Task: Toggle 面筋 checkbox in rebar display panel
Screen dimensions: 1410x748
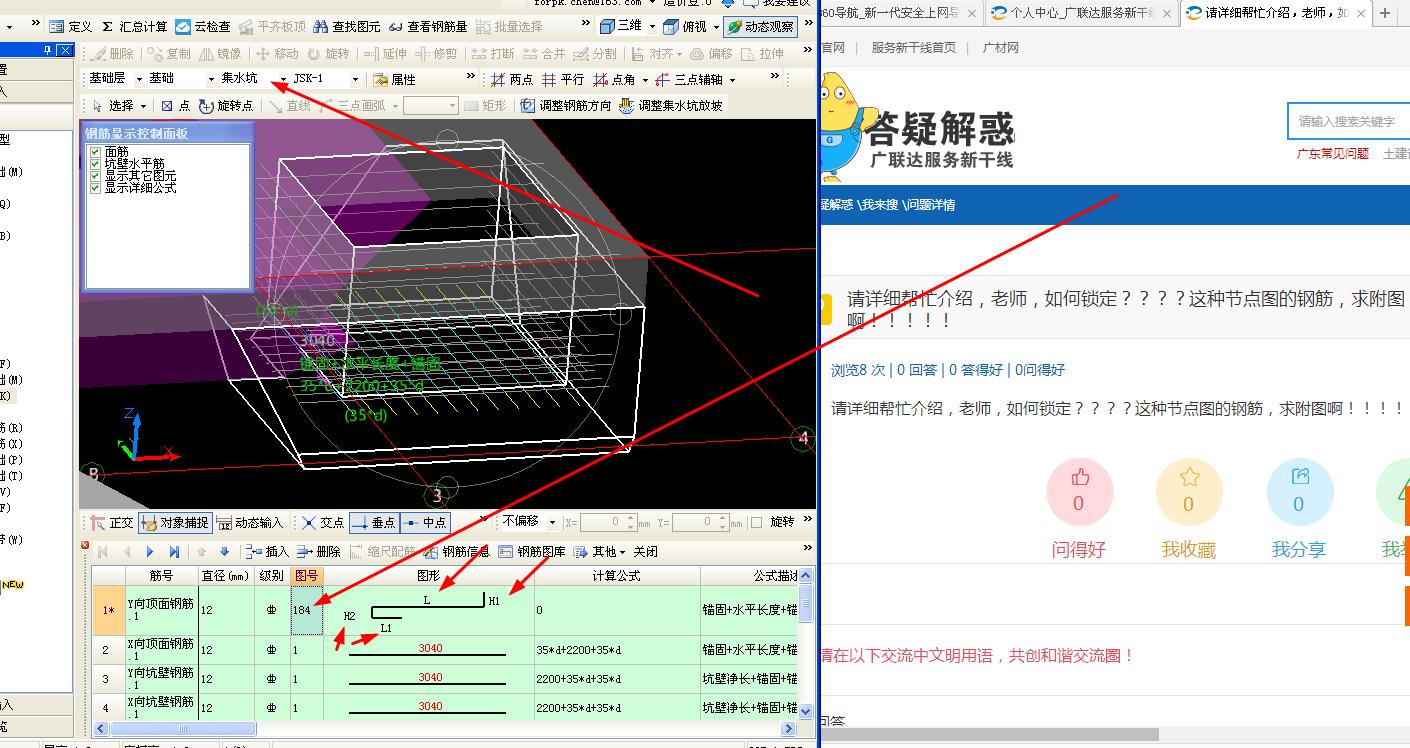Action: pos(96,152)
